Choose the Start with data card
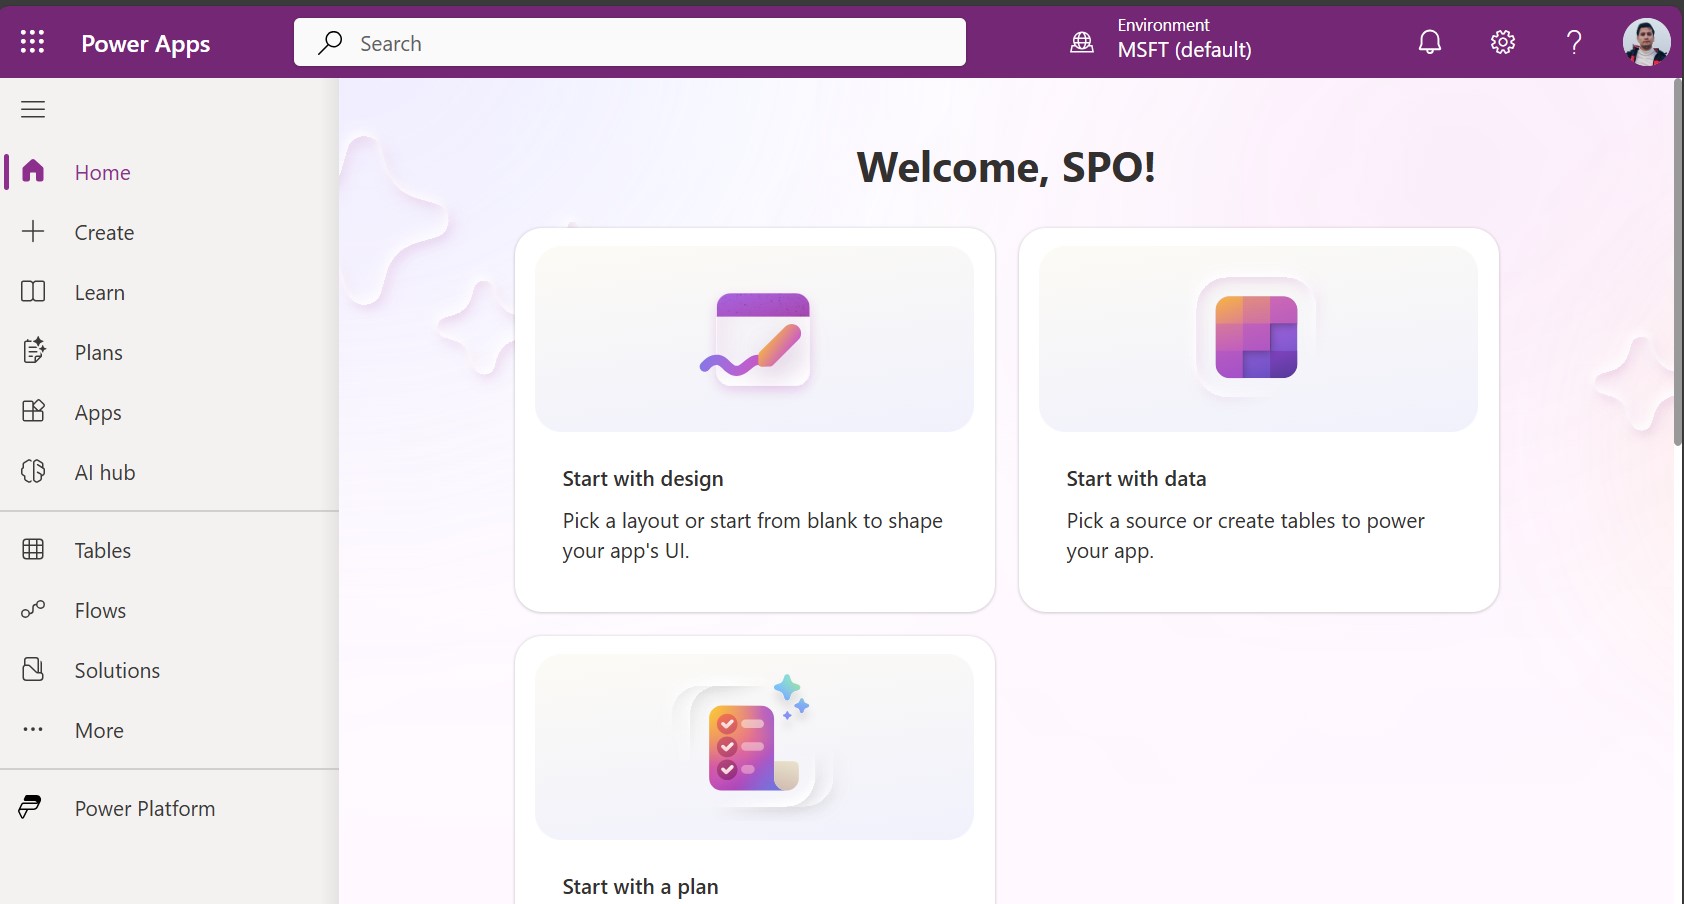This screenshot has width=1684, height=904. (x=1258, y=420)
